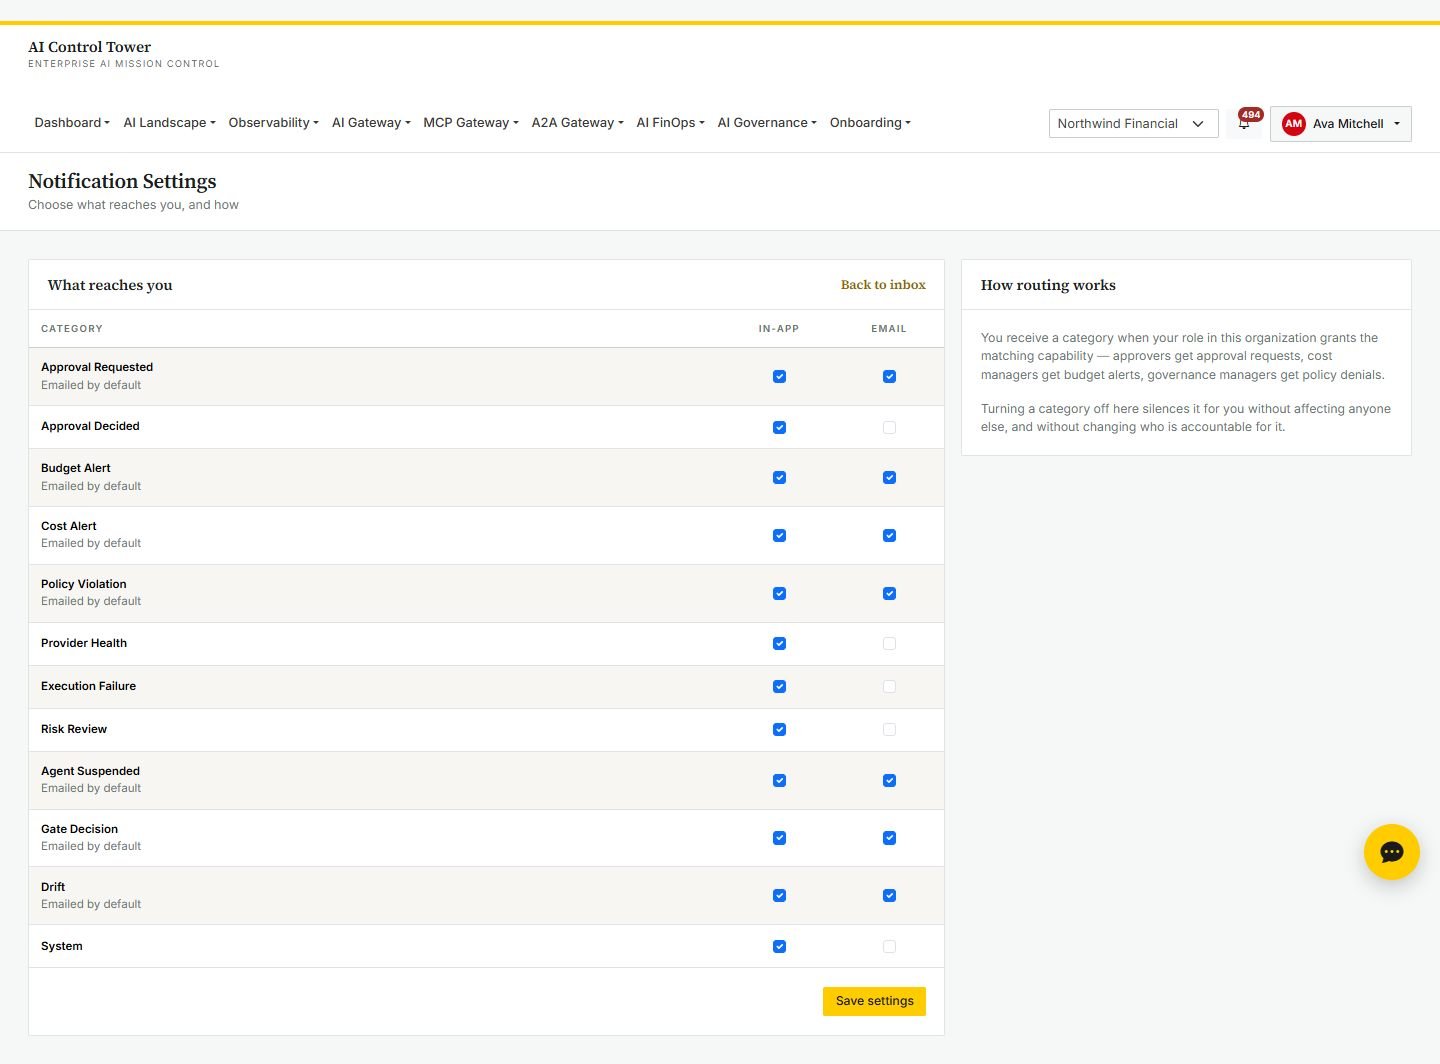Enable email for Risk Review
Screen dimensions: 1440x1064
[889, 730]
